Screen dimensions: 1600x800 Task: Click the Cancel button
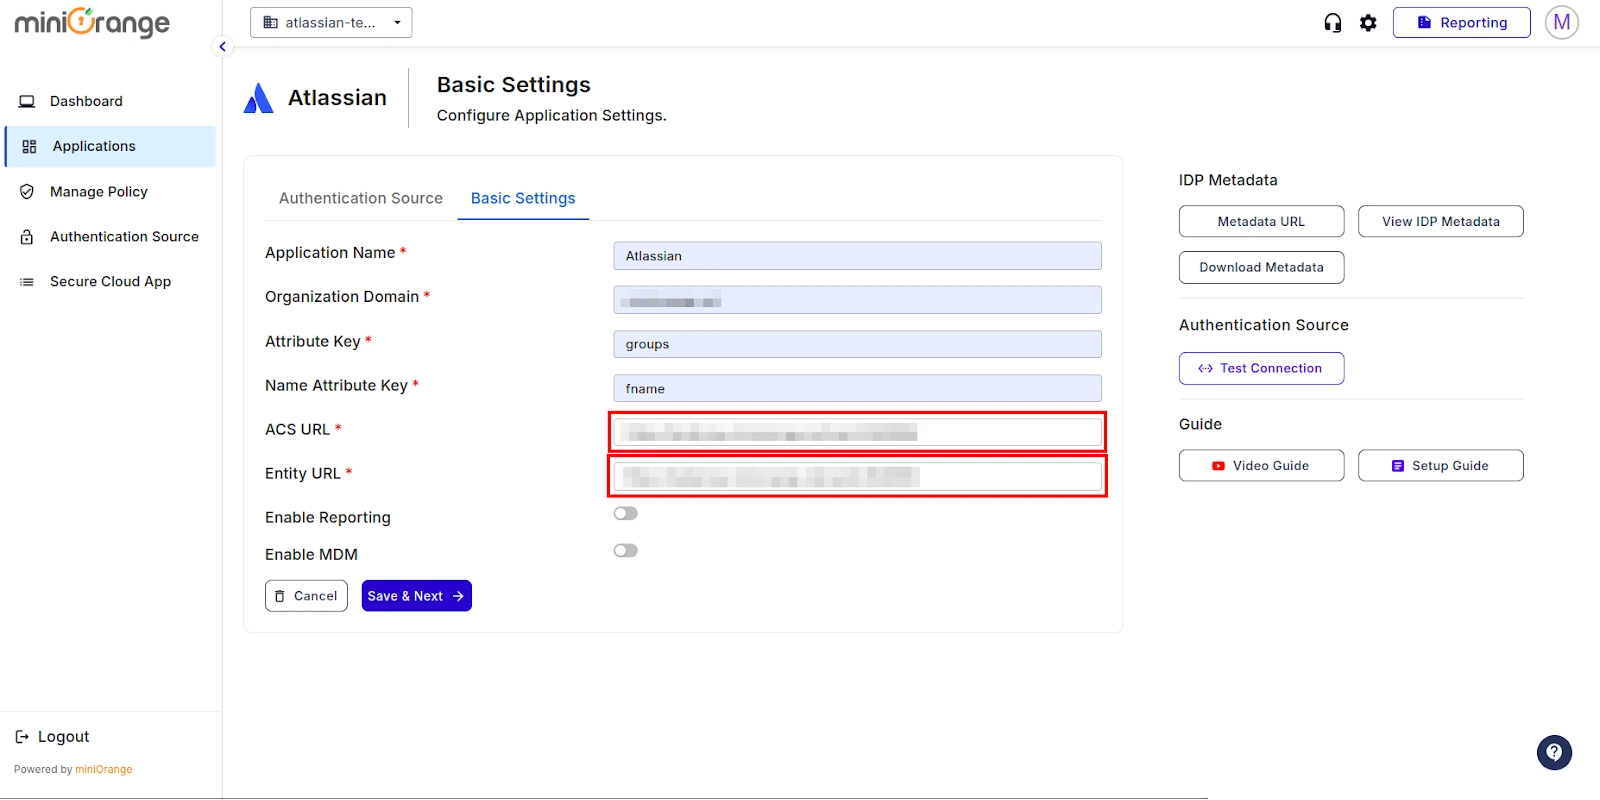click(x=306, y=596)
